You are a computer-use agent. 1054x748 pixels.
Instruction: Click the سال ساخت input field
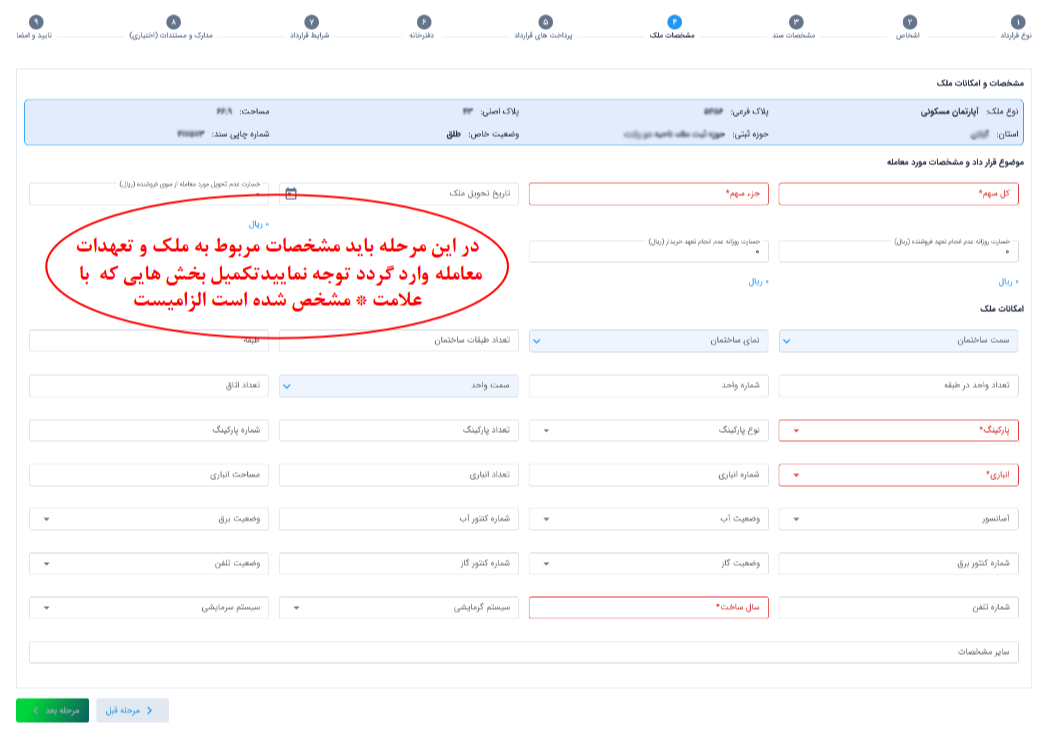pyautogui.click(x=648, y=608)
